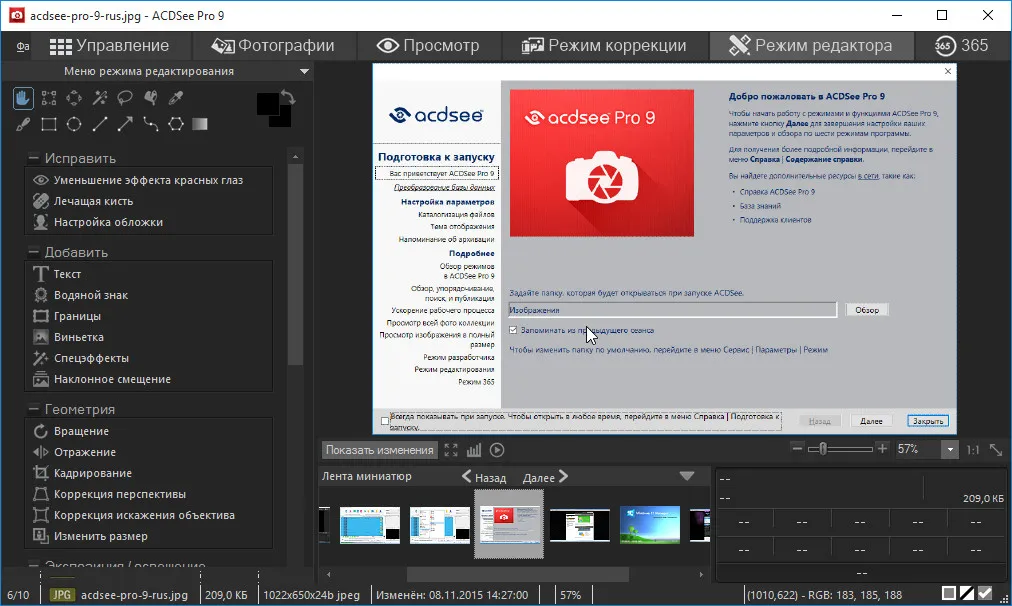This screenshot has width=1012, height=606.
Task: Select the Gradient tool
Action: (200, 124)
